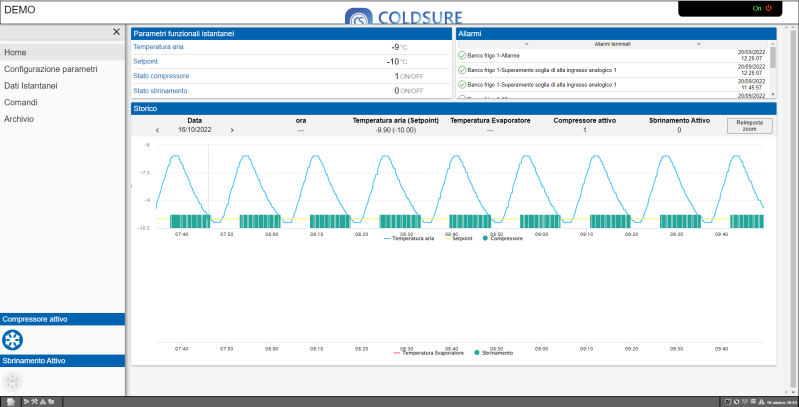
Task: Click green check of alarm dated 11:45:57
Action: (462, 85)
